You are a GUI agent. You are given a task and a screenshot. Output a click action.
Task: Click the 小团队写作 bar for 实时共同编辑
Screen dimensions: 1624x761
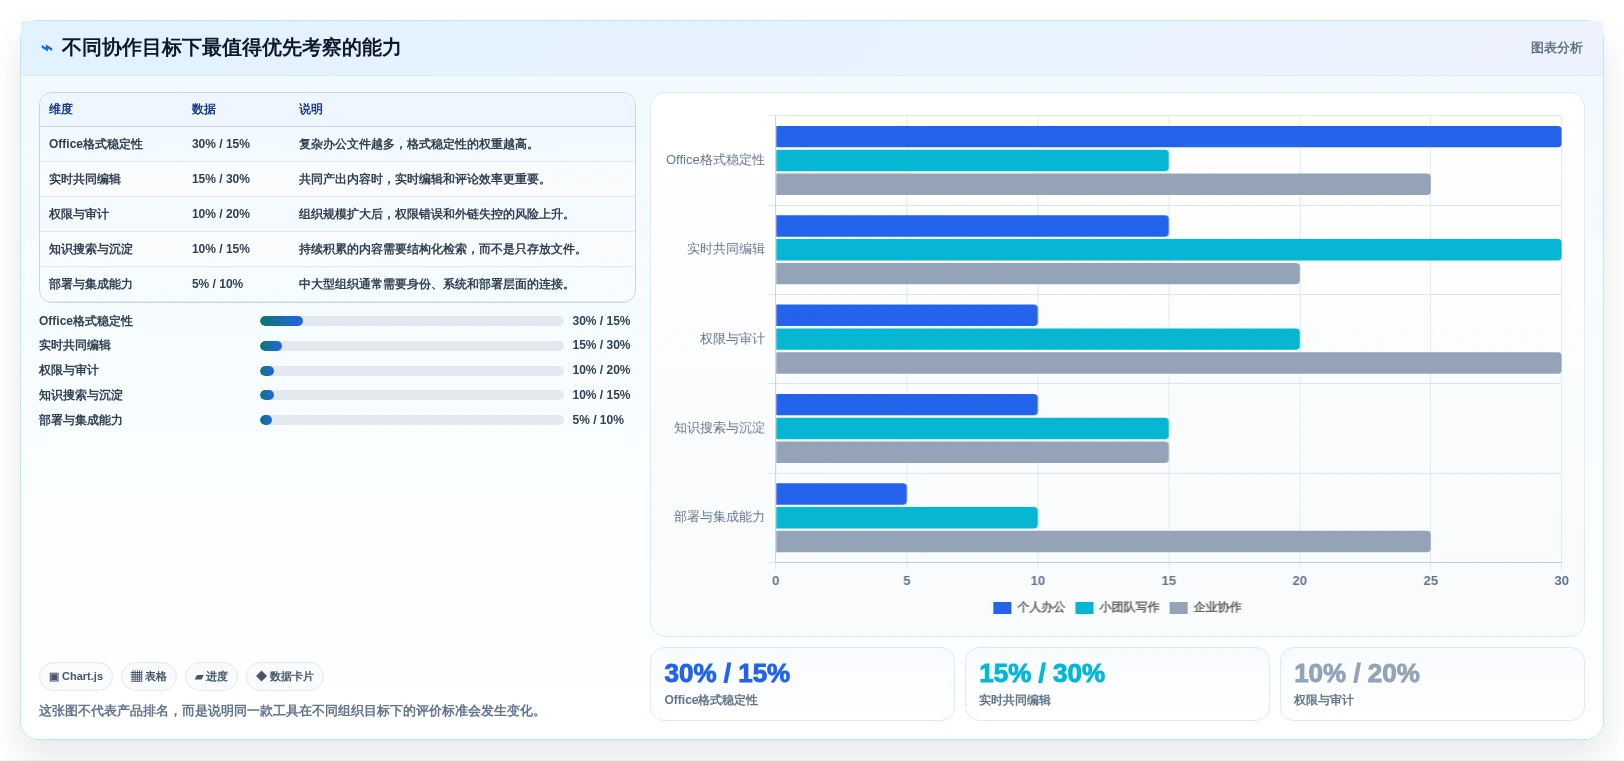pos(1168,250)
